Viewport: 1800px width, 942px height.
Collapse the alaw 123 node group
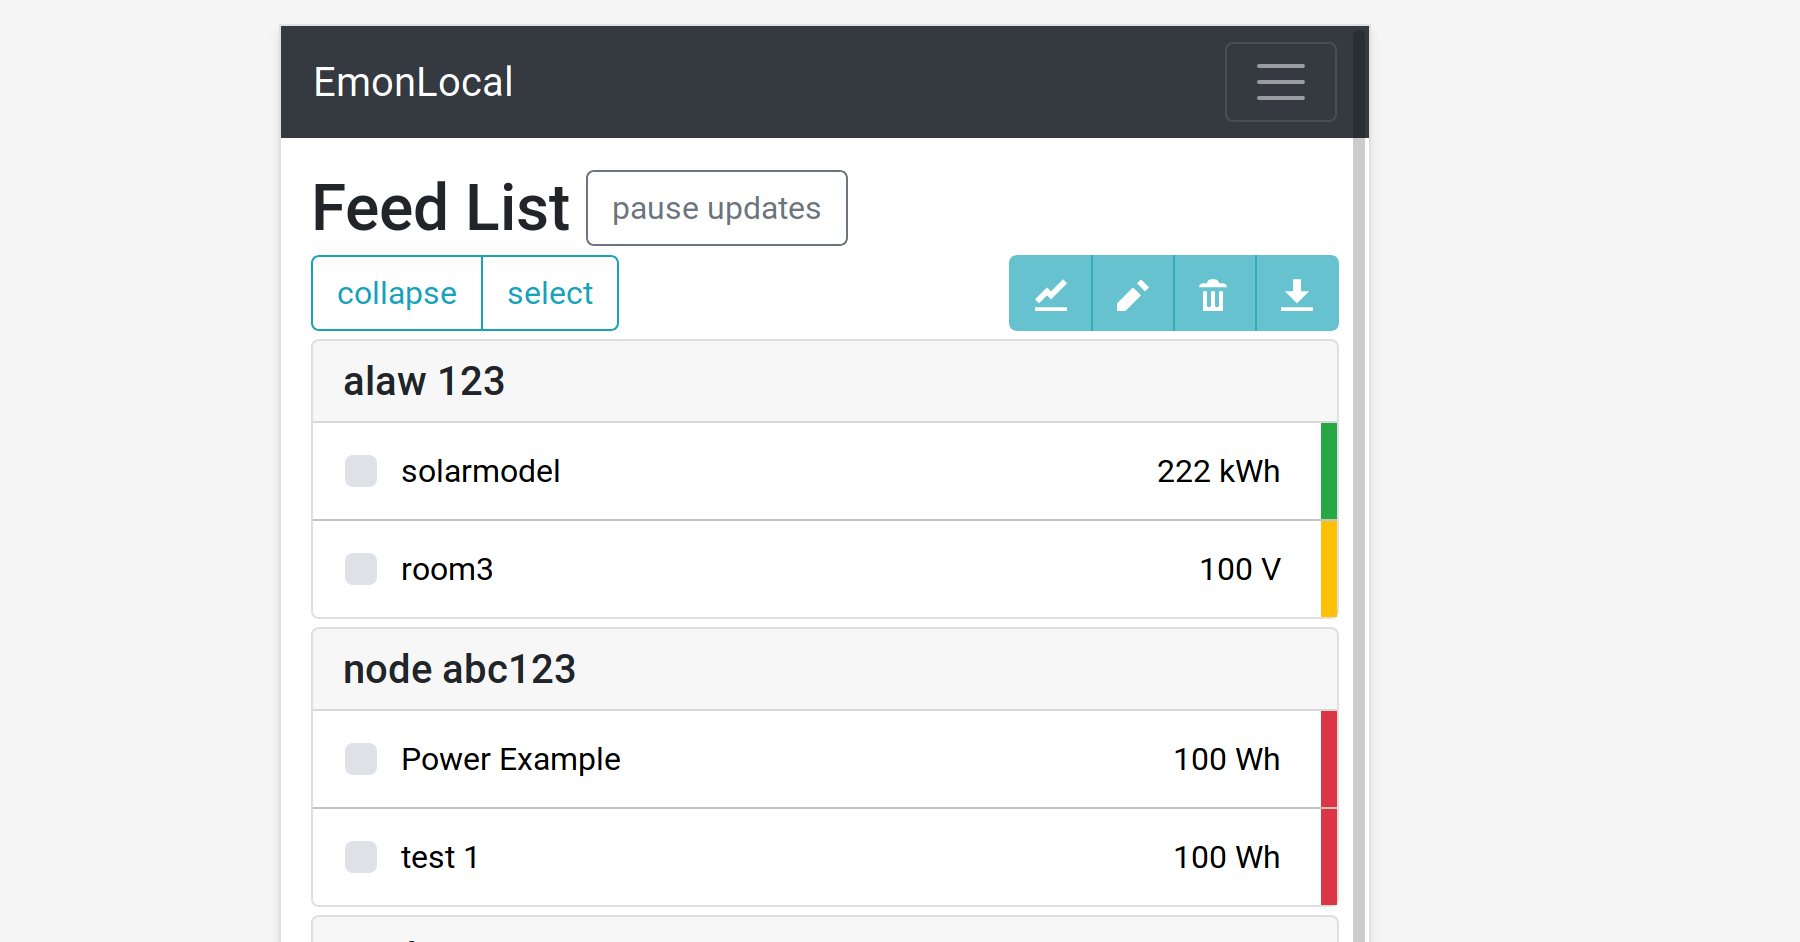point(423,381)
